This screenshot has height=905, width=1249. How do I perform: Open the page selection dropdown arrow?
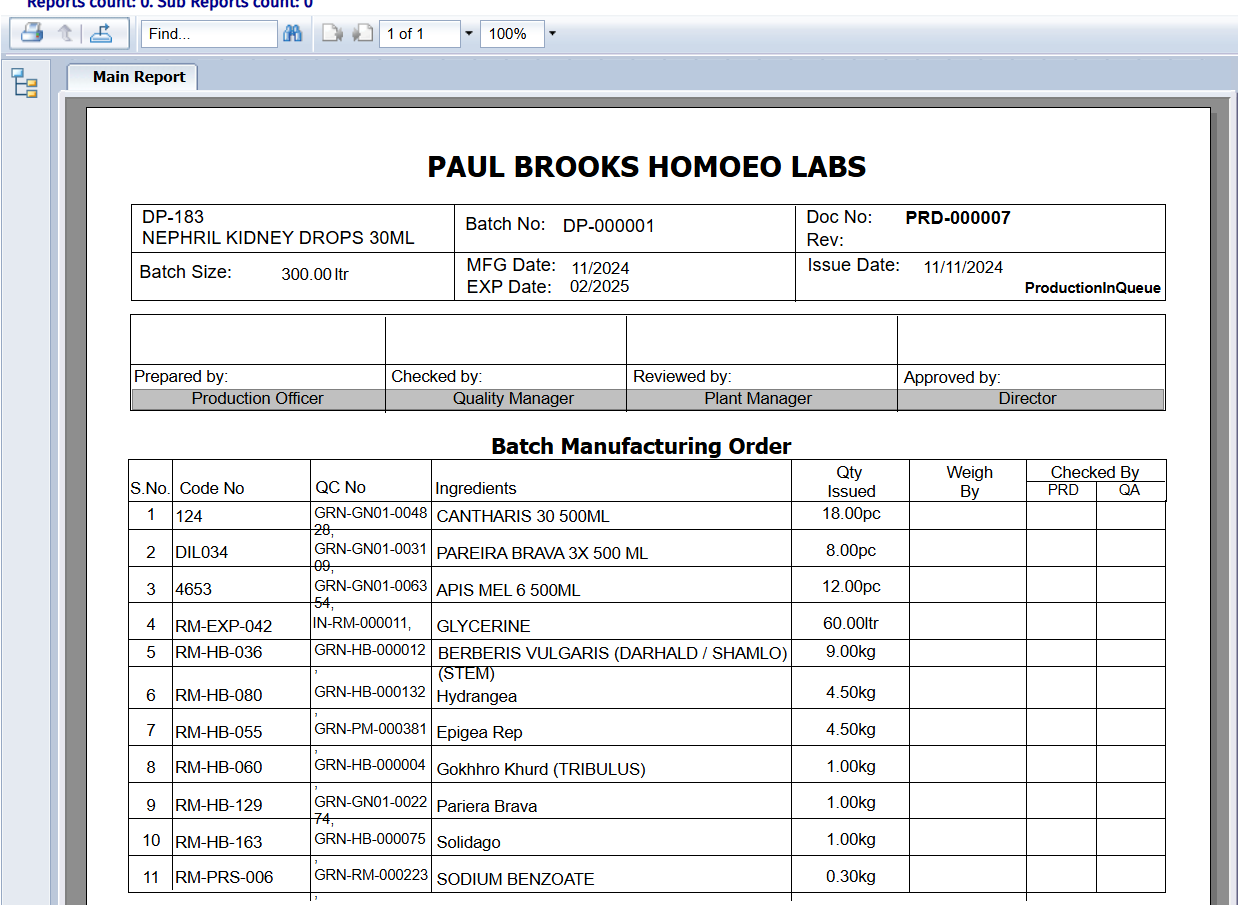469,33
